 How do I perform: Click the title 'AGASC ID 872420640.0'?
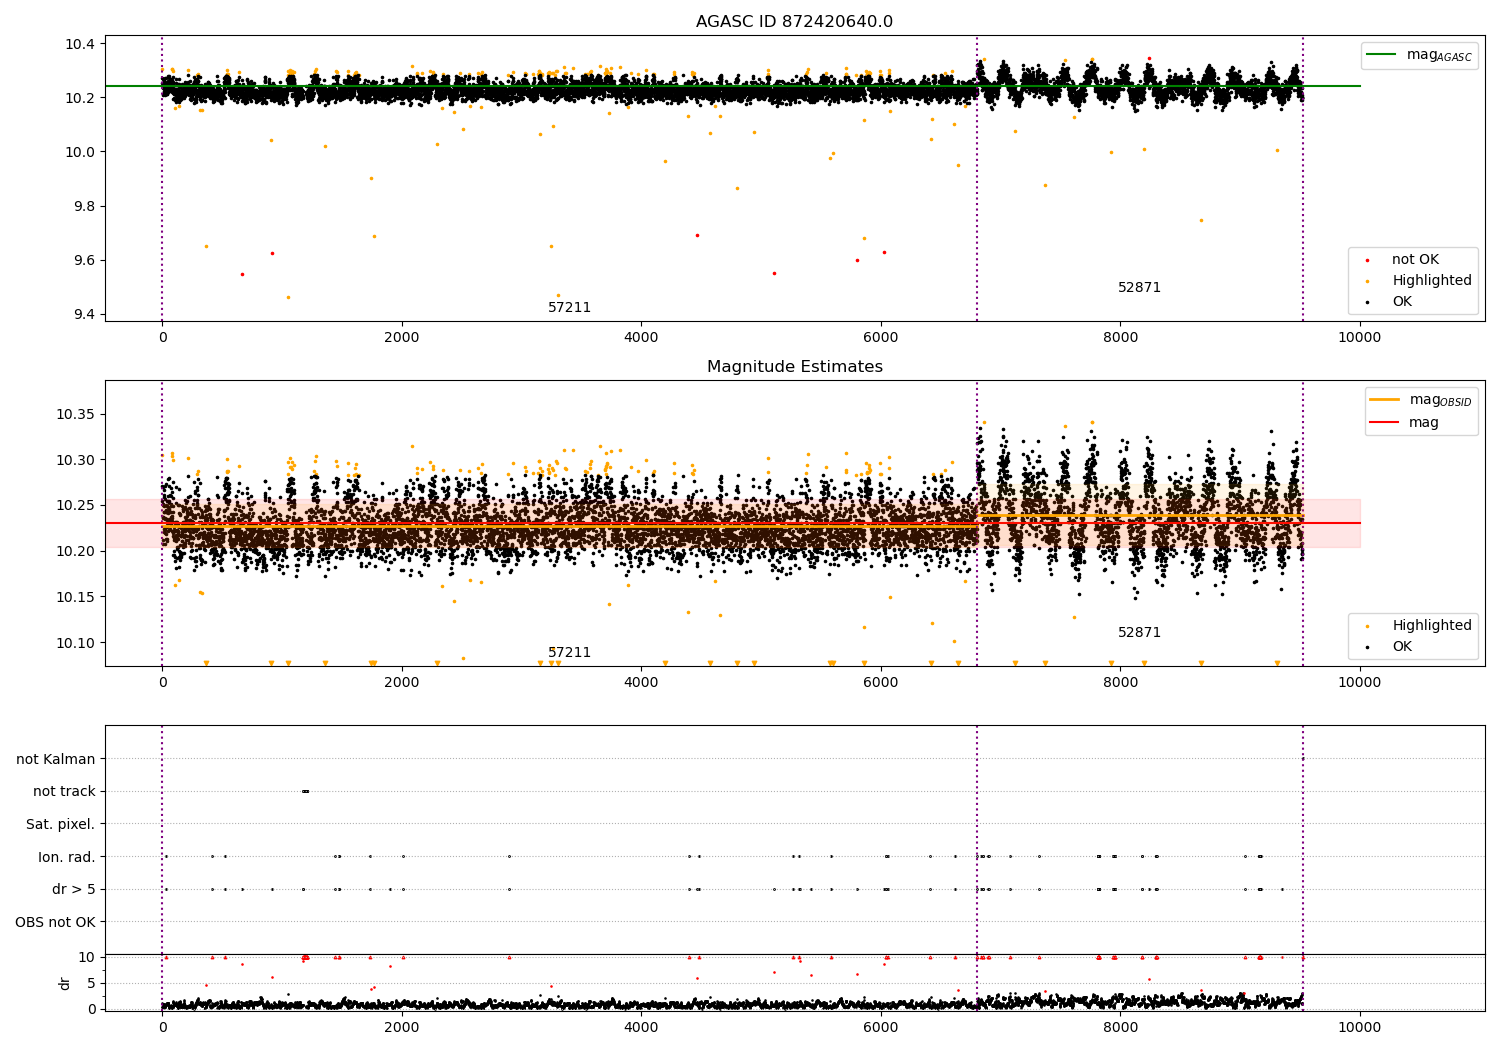tap(794, 22)
